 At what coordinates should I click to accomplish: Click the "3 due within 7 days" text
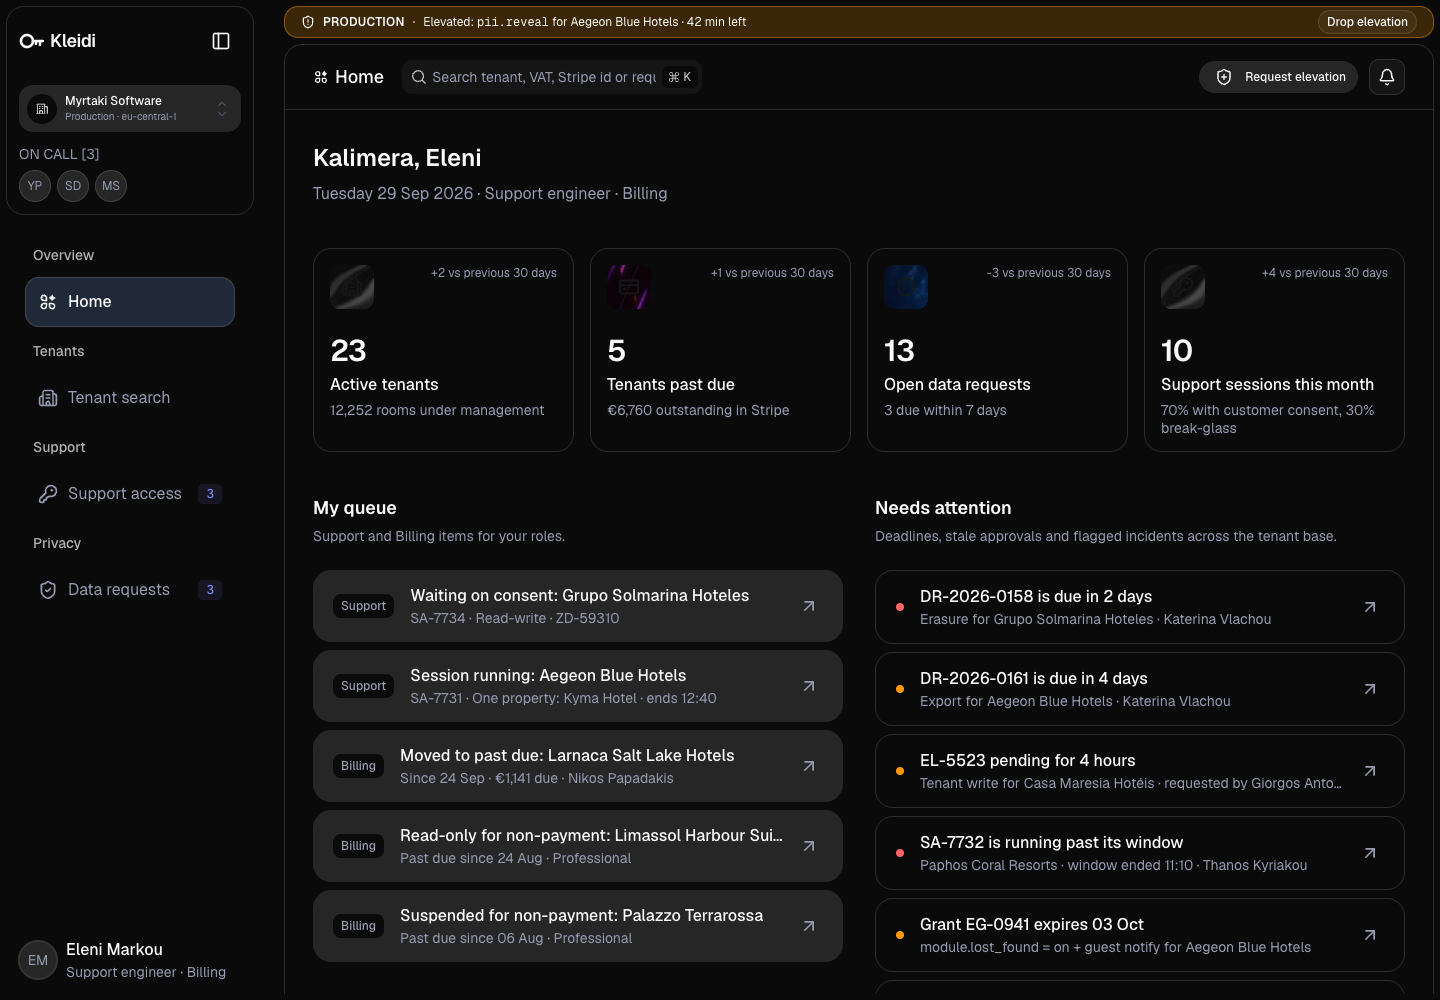(x=945, y=410)
